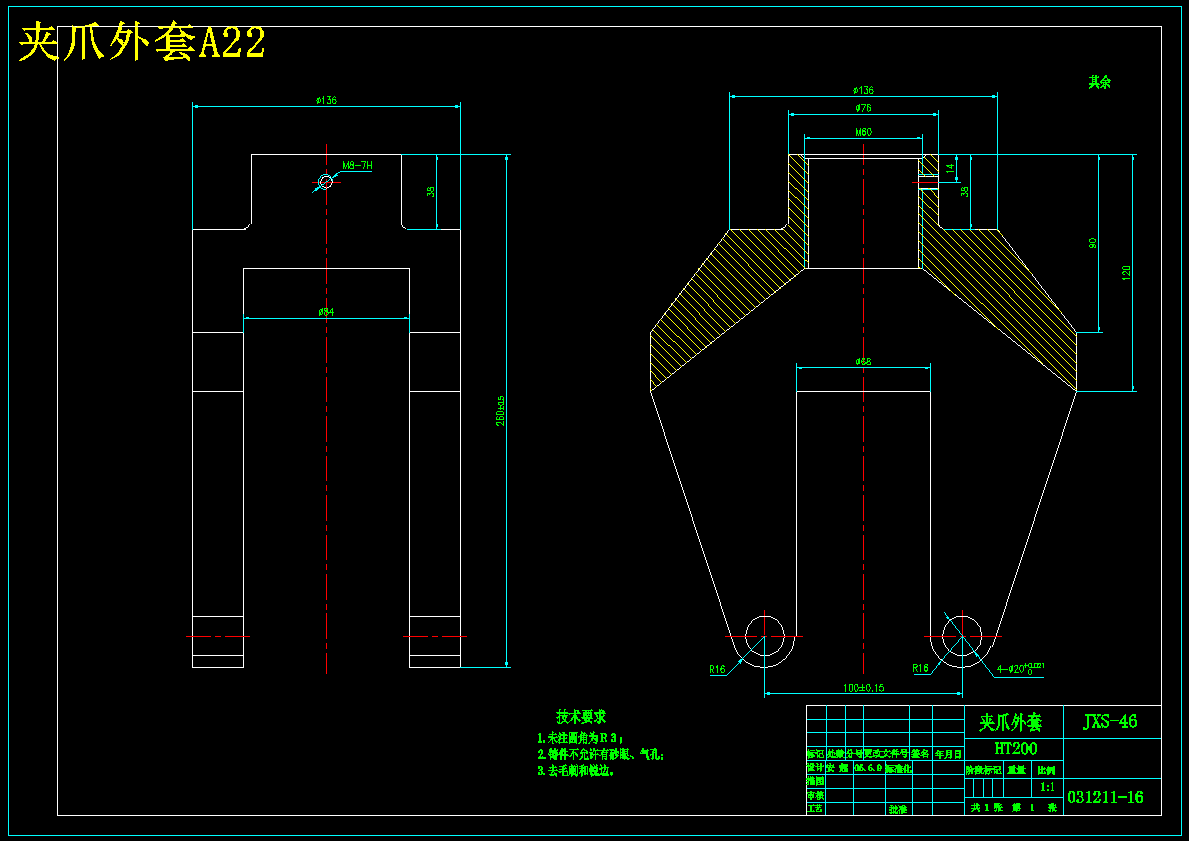This screenshot has width=1189, height=841.
Task: Select the ø68 inner width dimension
Action: click(863, 362)
